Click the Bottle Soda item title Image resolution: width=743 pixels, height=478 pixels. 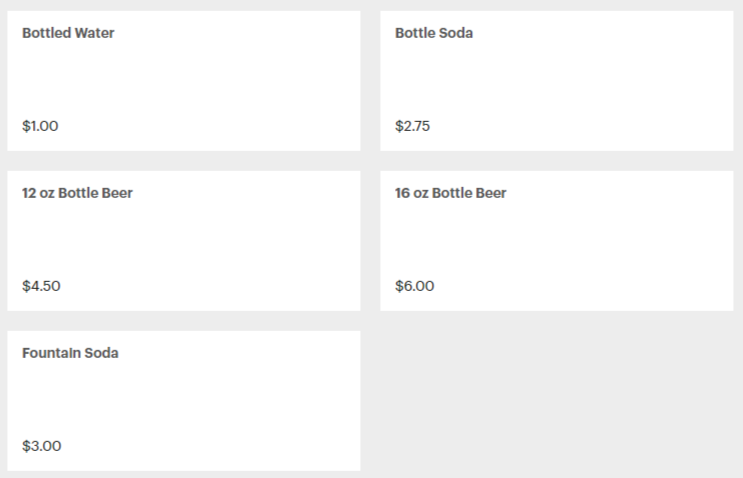pyautogui.click(x=434, y=33)
